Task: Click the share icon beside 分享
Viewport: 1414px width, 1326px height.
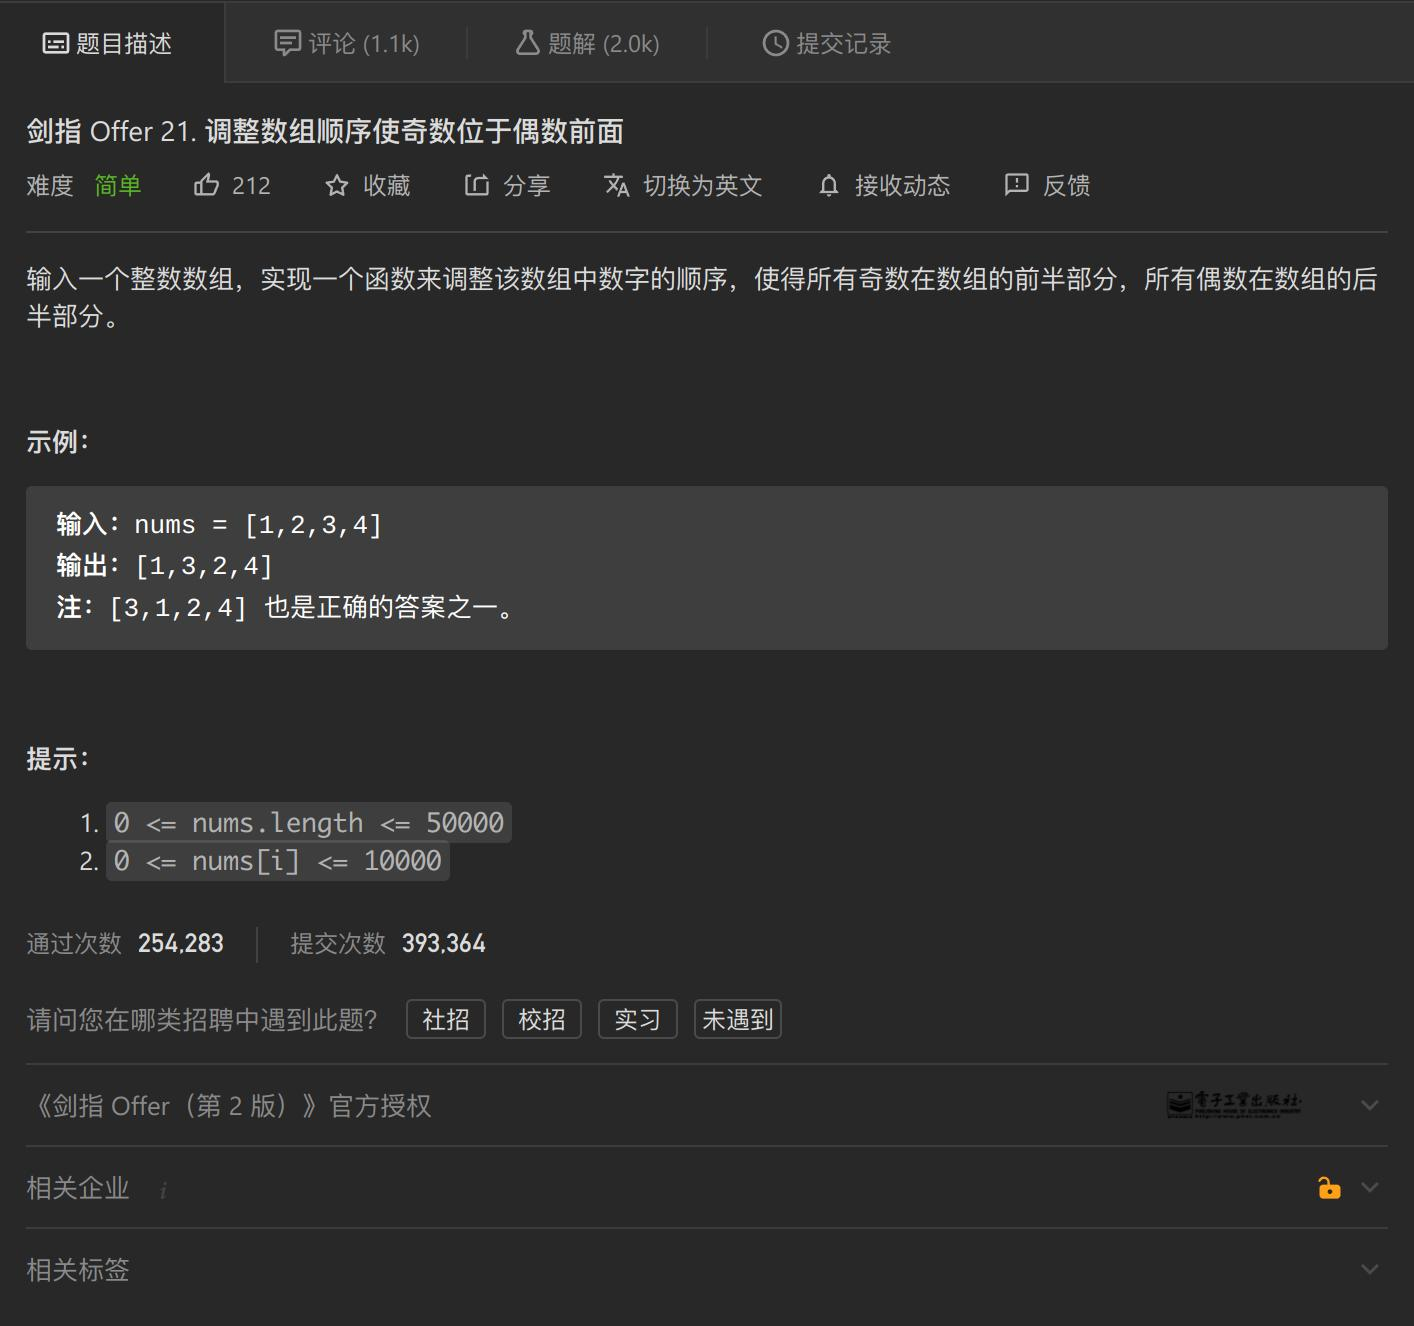Action: click(477, 185)
